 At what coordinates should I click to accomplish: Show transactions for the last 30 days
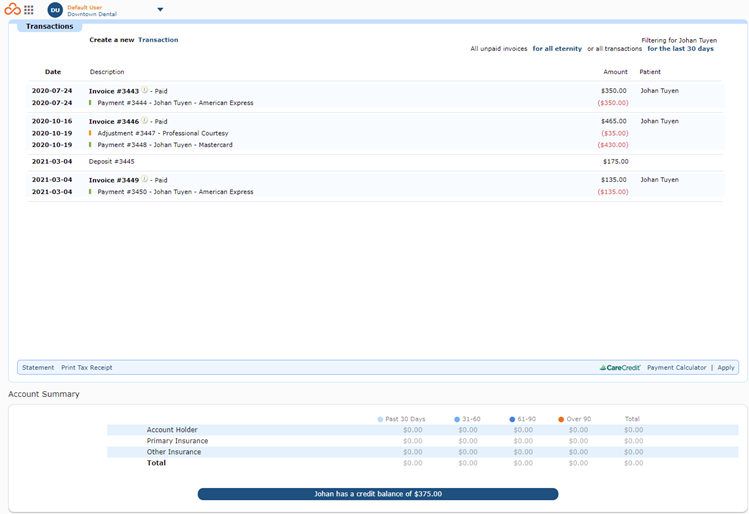pos(680,49)
